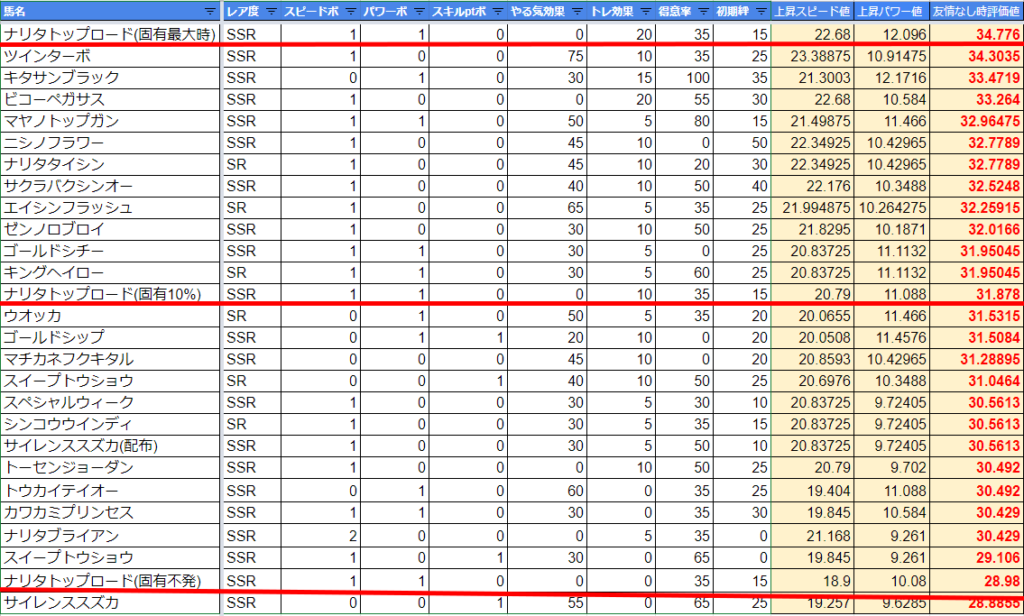Click the ナリタトップロード(固有不発) name cell

110,581
